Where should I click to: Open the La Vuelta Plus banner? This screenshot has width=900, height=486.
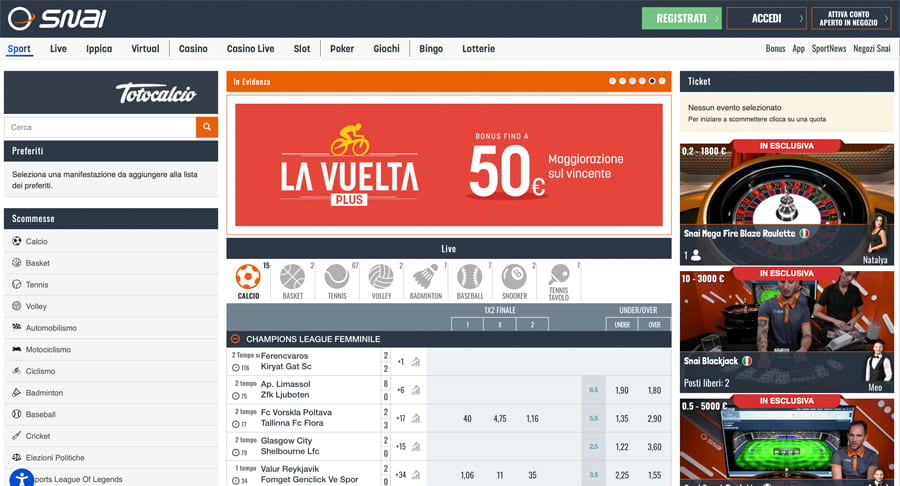(x=449, y=165)
